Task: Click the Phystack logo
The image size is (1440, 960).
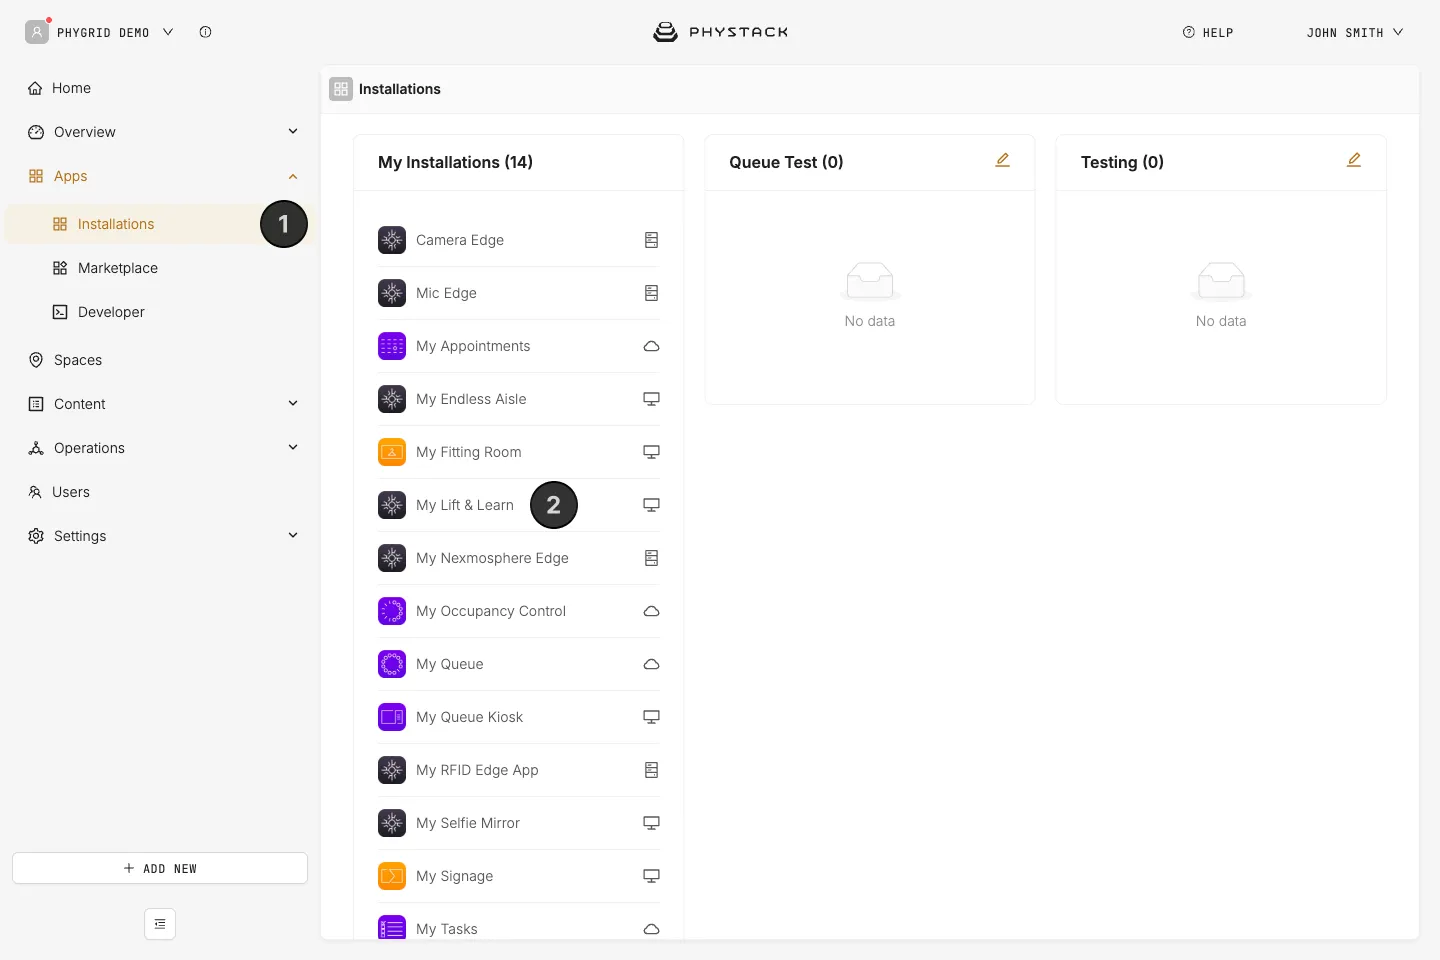Action: click(720, 32)
